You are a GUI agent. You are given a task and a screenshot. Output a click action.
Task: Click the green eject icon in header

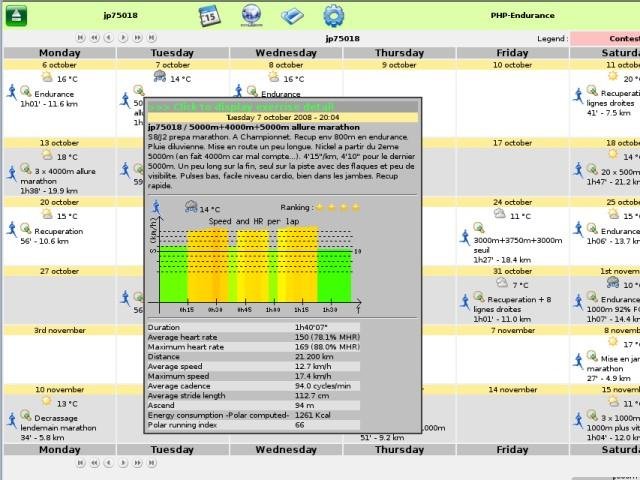[x=17, y=15]
